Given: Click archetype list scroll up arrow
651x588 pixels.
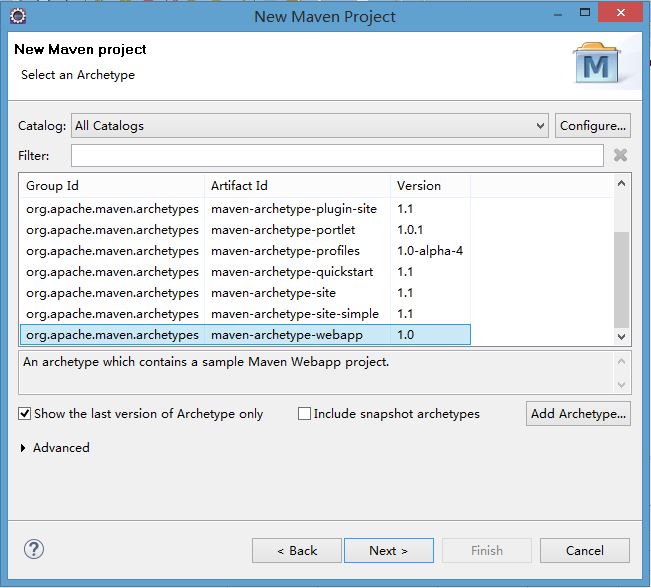Looking at the screenshot, I should [622, 184].
